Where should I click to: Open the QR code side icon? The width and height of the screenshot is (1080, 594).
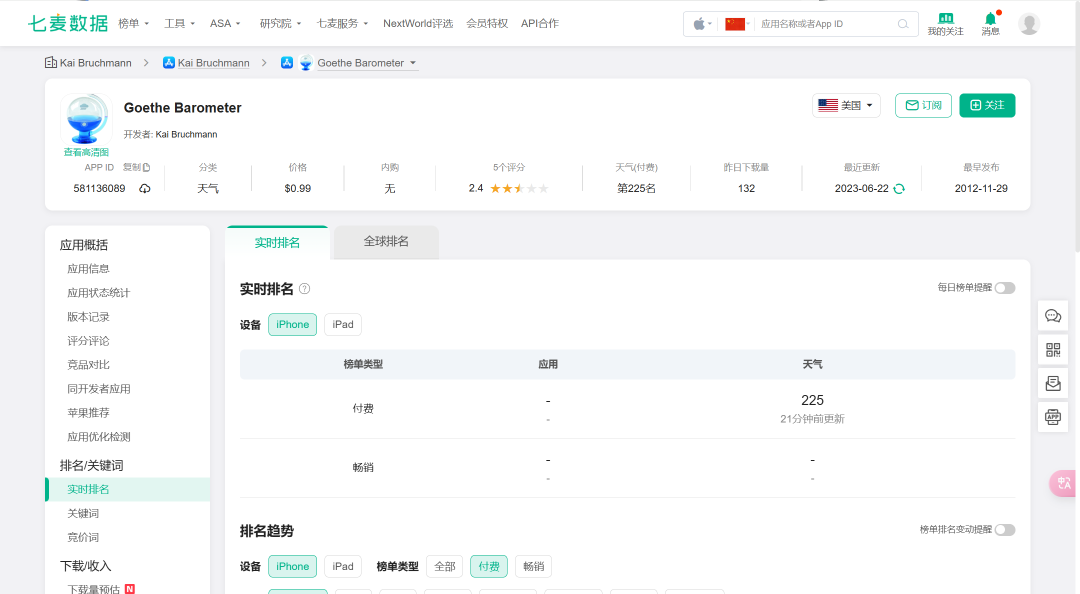[x=1053, y=350]
